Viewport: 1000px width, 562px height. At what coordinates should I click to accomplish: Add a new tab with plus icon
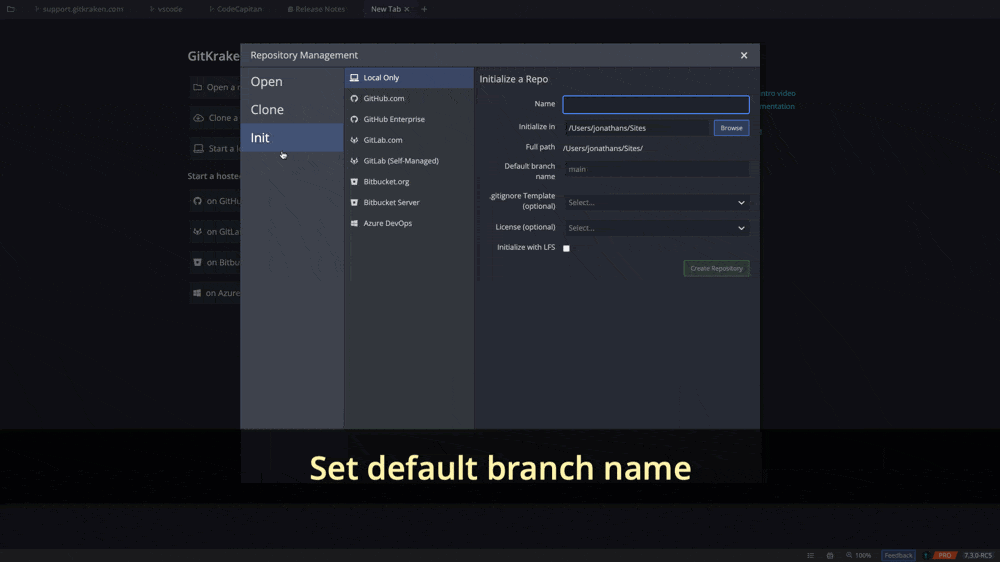424,9
